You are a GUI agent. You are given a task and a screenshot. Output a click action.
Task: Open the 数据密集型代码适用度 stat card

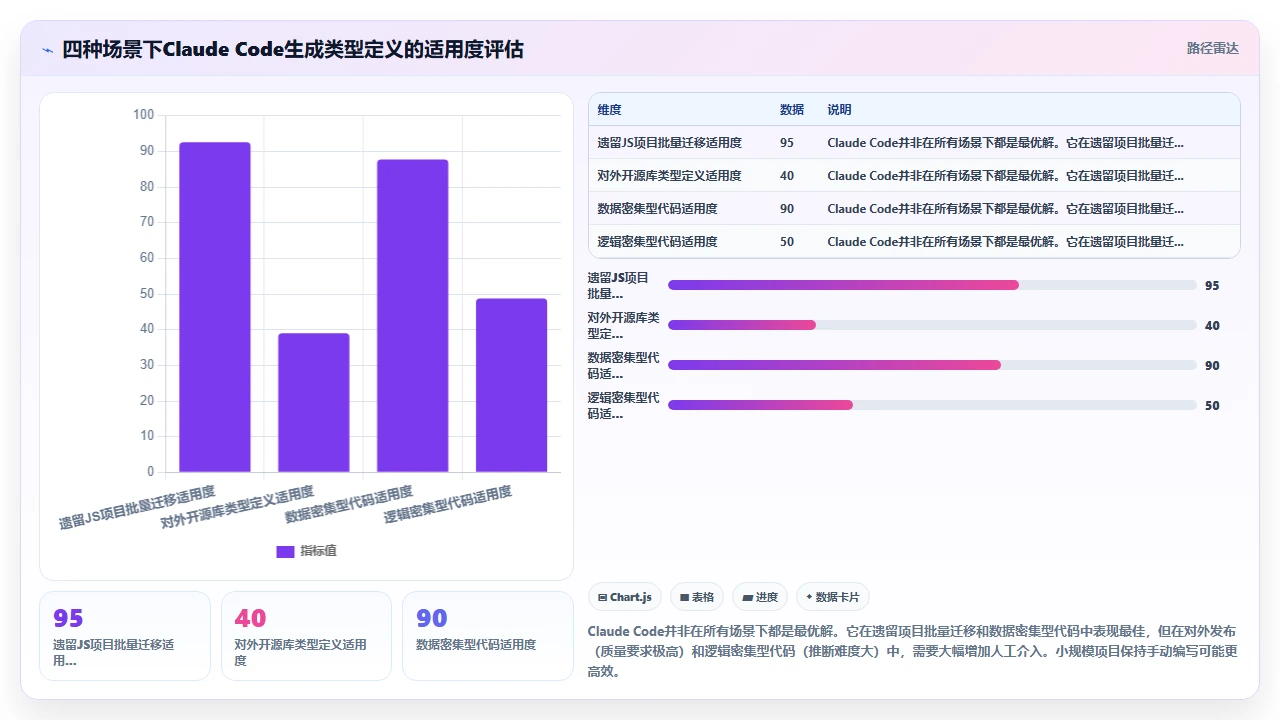click(x=488, y=636)
